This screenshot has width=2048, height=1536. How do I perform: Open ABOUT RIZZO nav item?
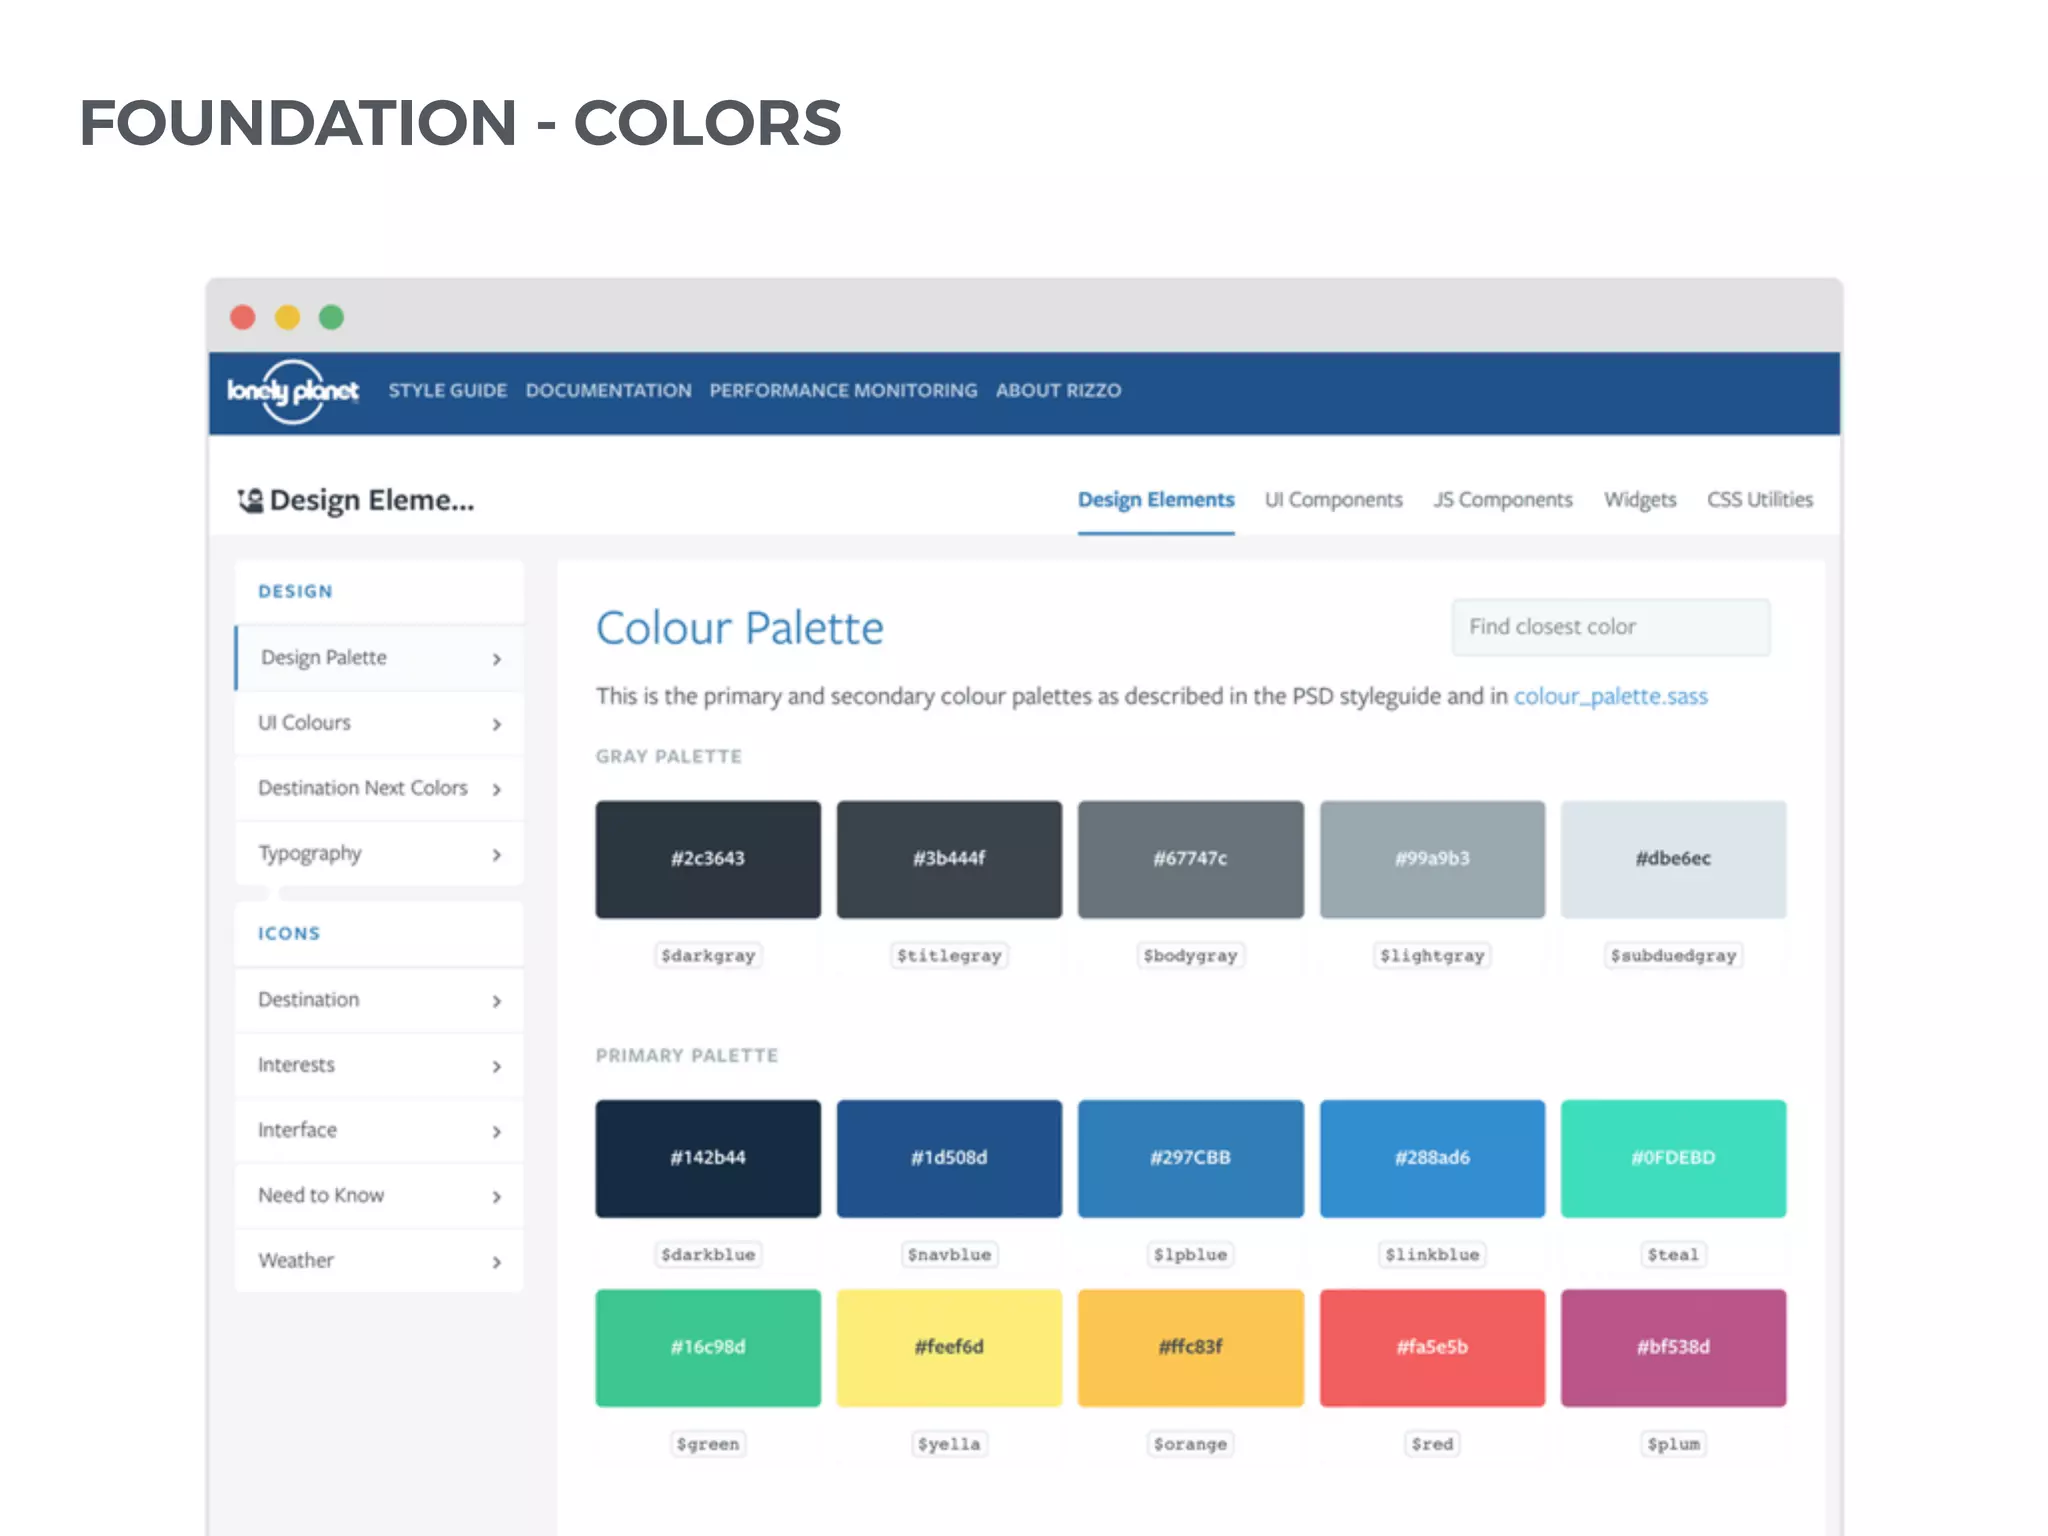click(1058, 390)
